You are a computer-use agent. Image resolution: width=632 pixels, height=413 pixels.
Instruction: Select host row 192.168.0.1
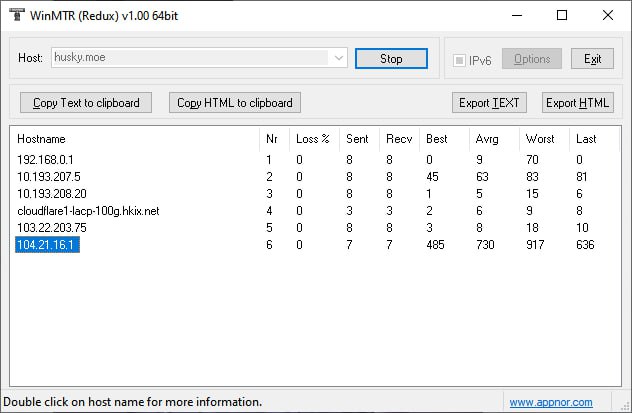click(46, 160)
